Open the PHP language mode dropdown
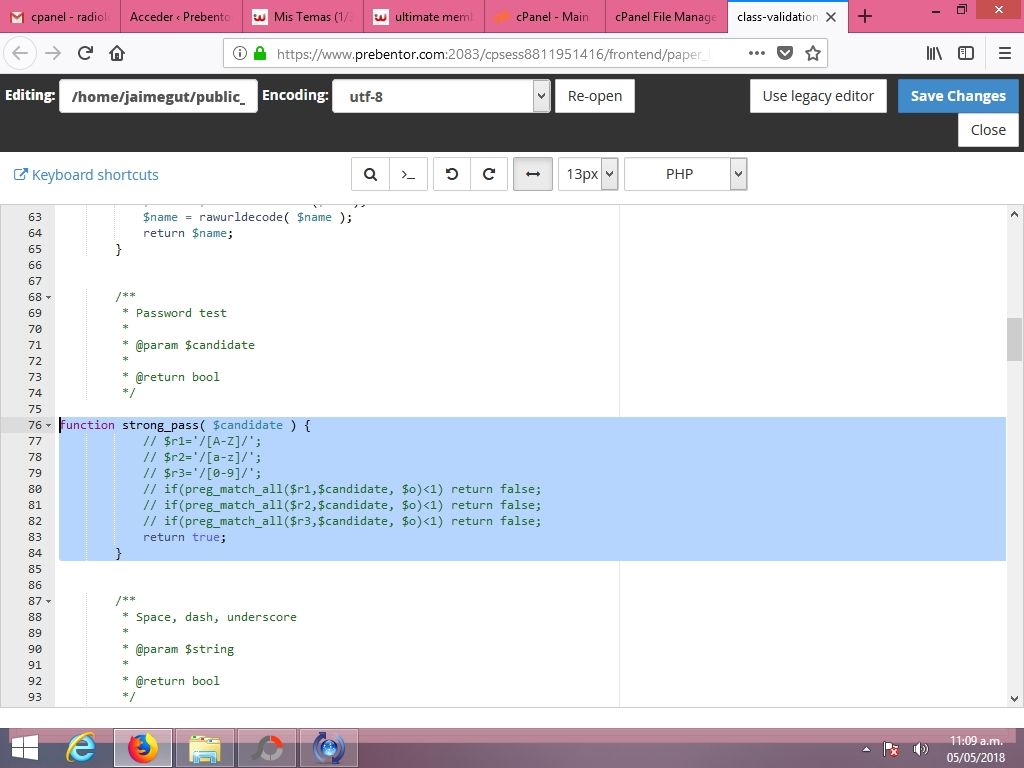Screen dimensions: 1024x768 click(685, 174)
